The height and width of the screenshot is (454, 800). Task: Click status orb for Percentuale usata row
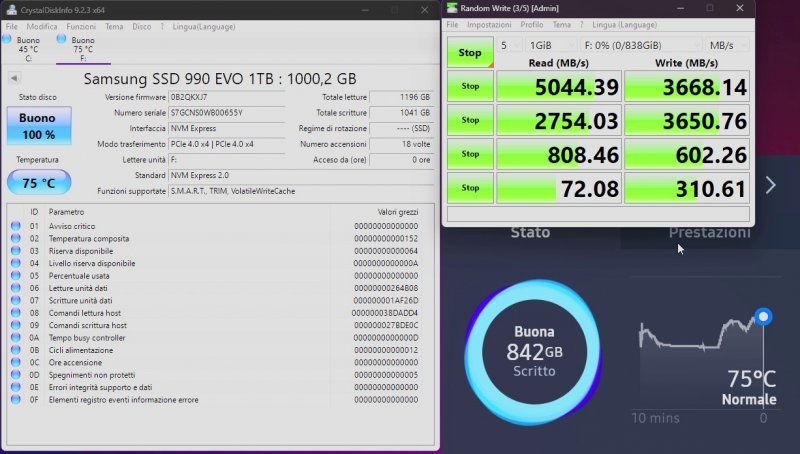[x=16, y=275]
